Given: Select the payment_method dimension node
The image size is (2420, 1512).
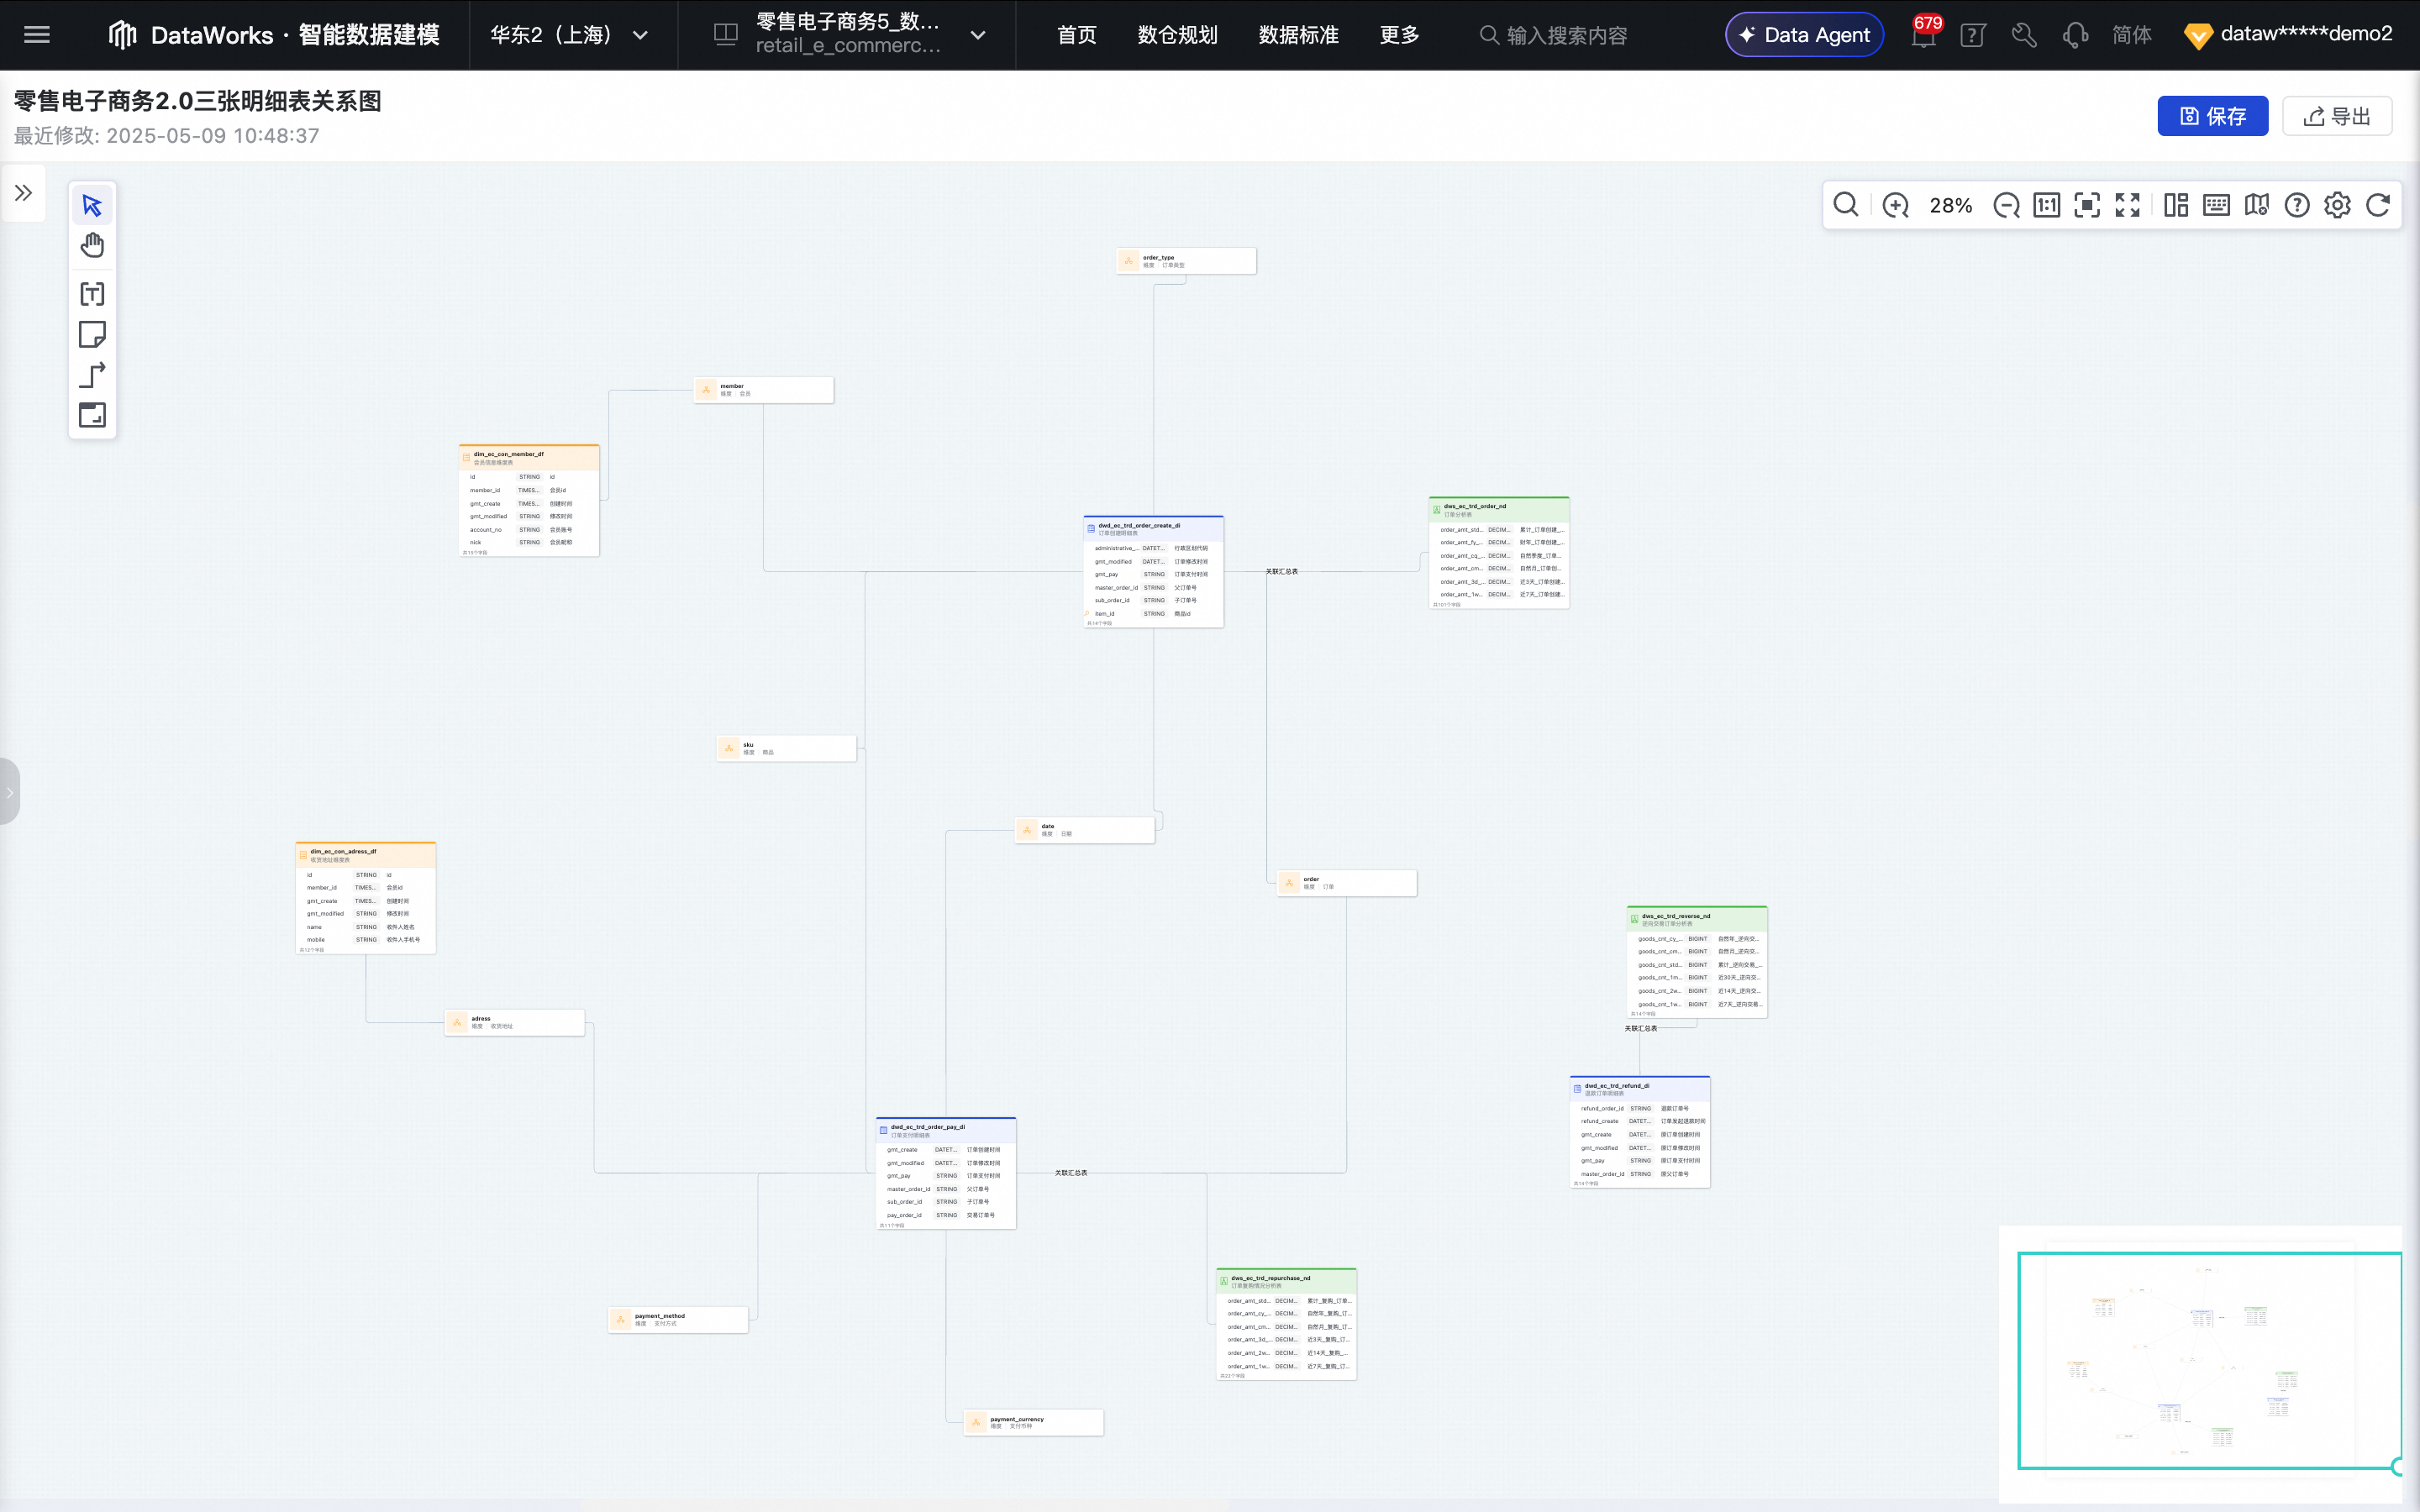Looking at the screenshot, I should coord(678,1319).
